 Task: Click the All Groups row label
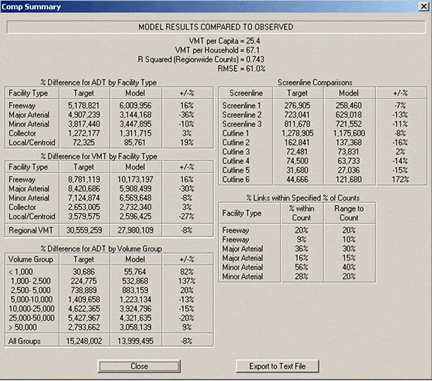tap(24, 341)
